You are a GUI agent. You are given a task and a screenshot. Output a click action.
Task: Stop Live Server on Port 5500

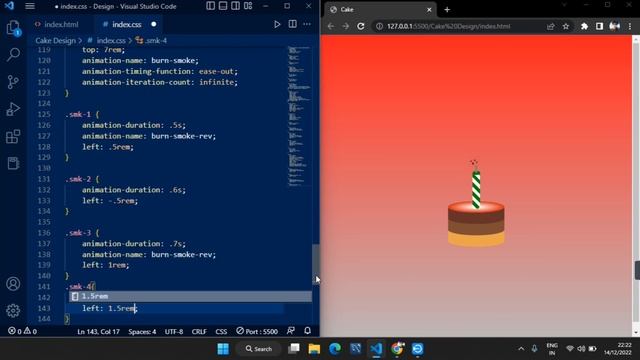(x=257, y=331)
